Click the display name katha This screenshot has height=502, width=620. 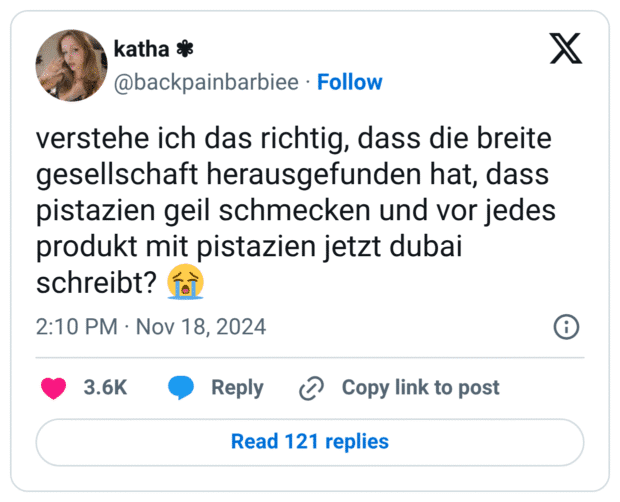143,49
